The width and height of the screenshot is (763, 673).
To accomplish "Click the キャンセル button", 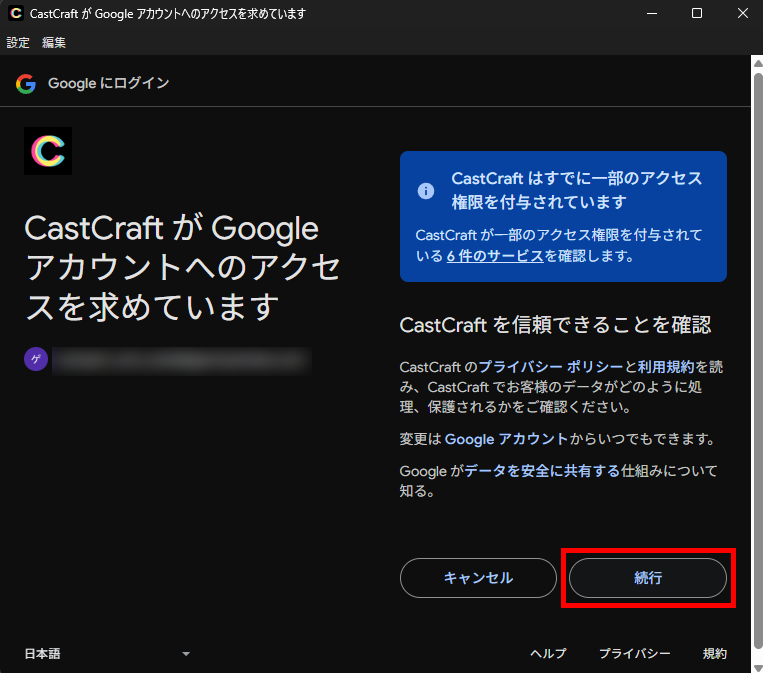I will pyautogui.click(x=478, y=578).
